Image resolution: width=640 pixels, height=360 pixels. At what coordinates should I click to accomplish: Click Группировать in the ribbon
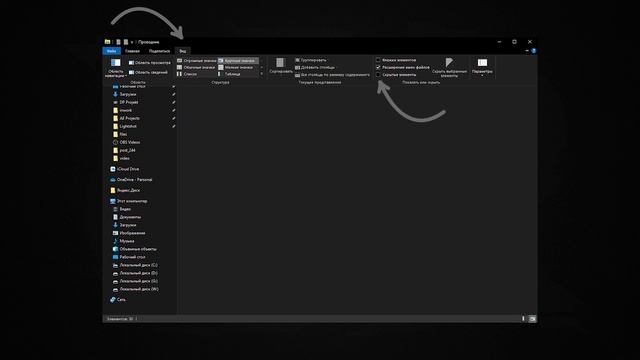[x=311, y=60]
